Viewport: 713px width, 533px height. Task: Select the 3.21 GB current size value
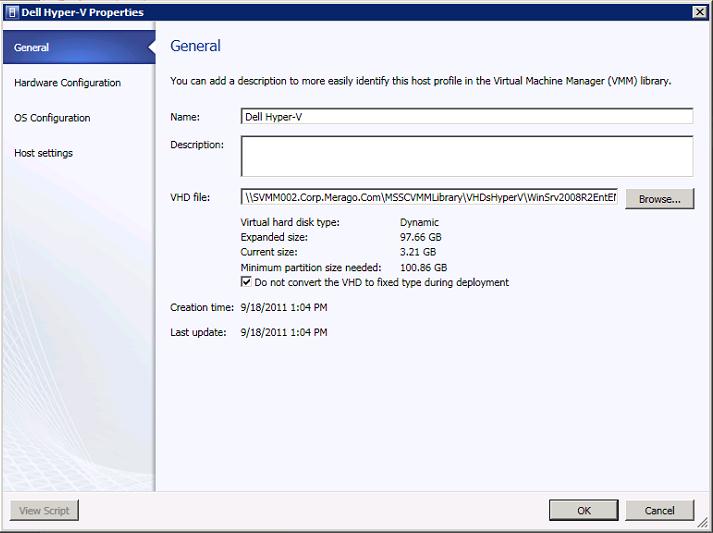[418, 252]
